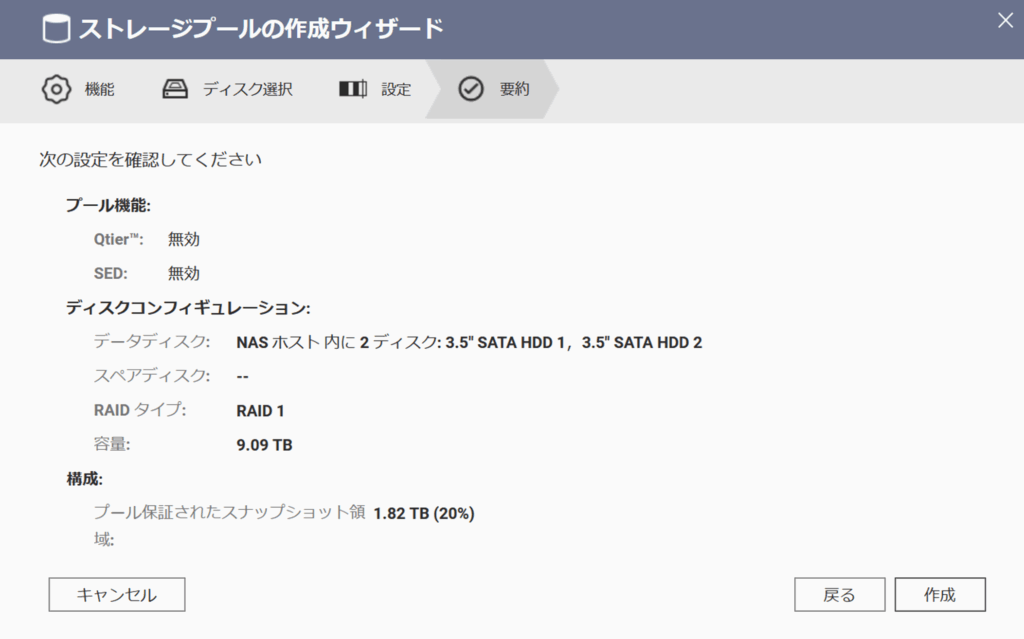Click the gear icon for the 機能 step
Screen dimensions: 1024x639
click(x=57, y=89)
